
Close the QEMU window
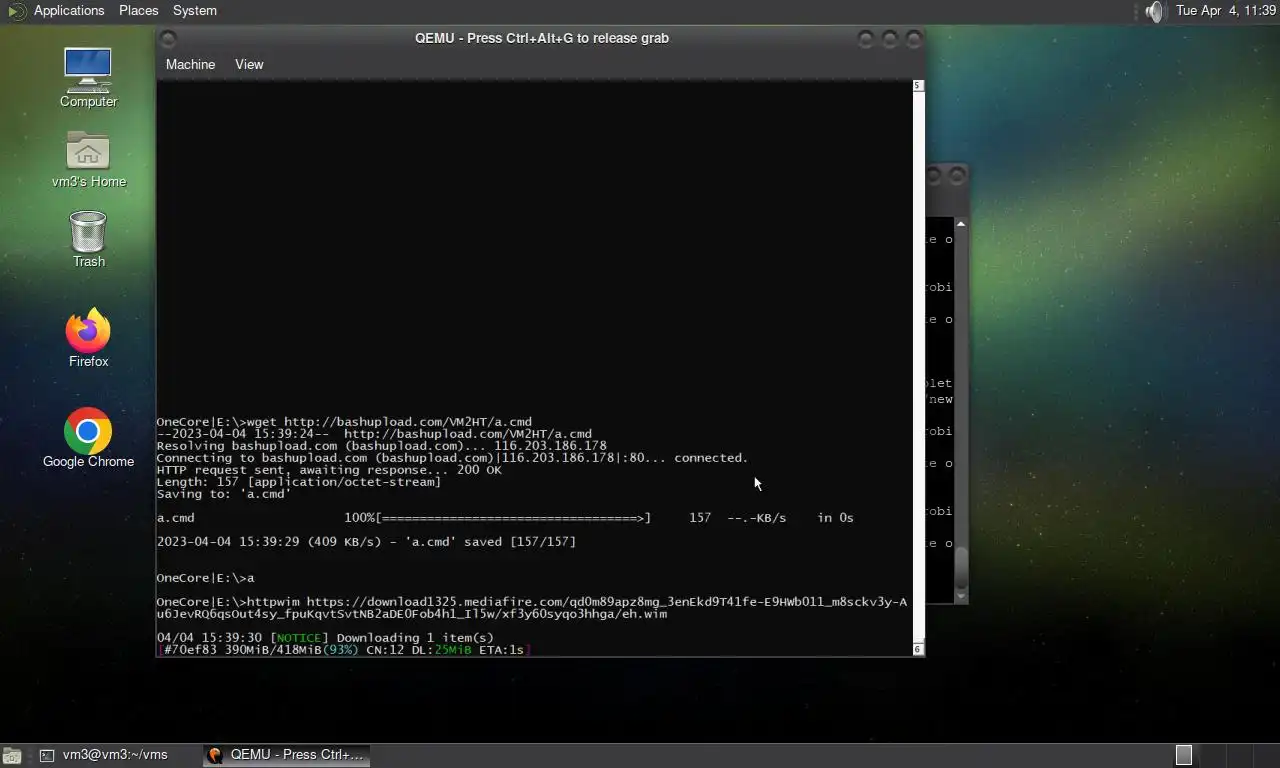coord(913,38)
